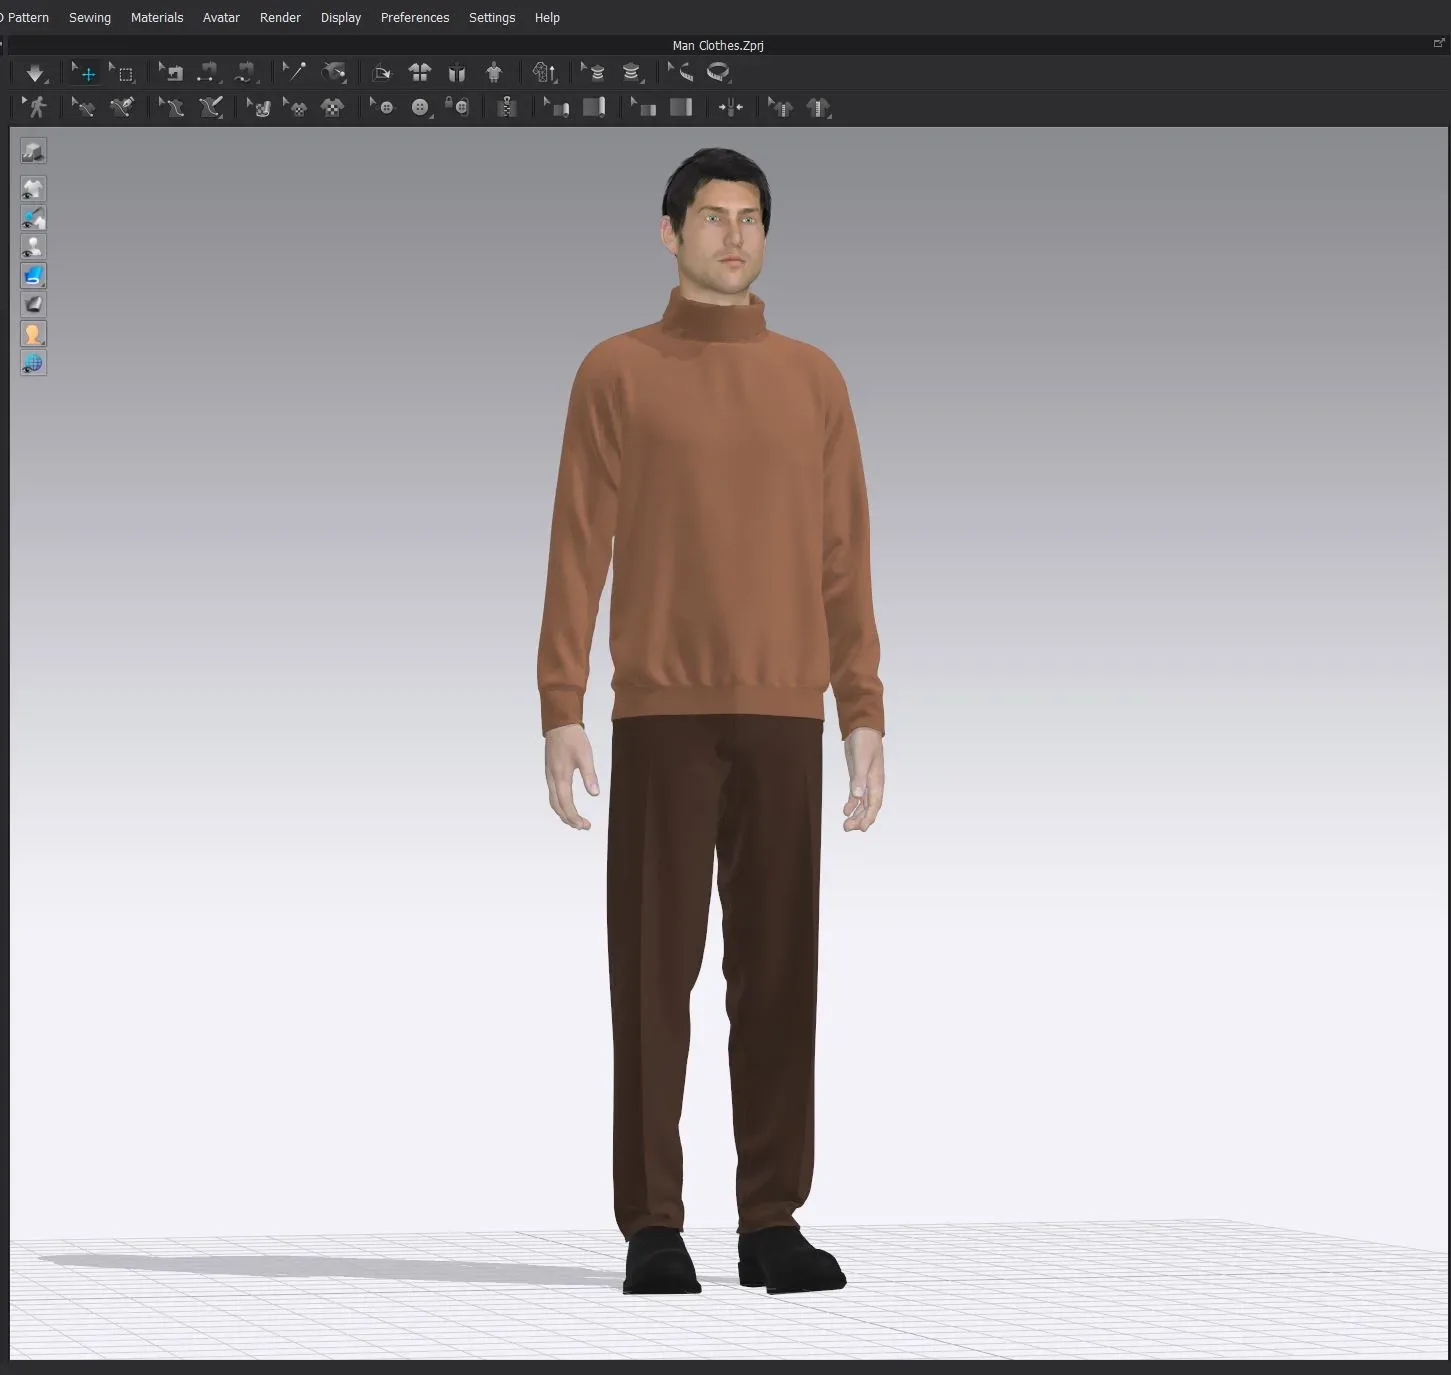Select the Select/Move tool with blue cross
Screen dimensions: 1451x1375
[85, 73]
